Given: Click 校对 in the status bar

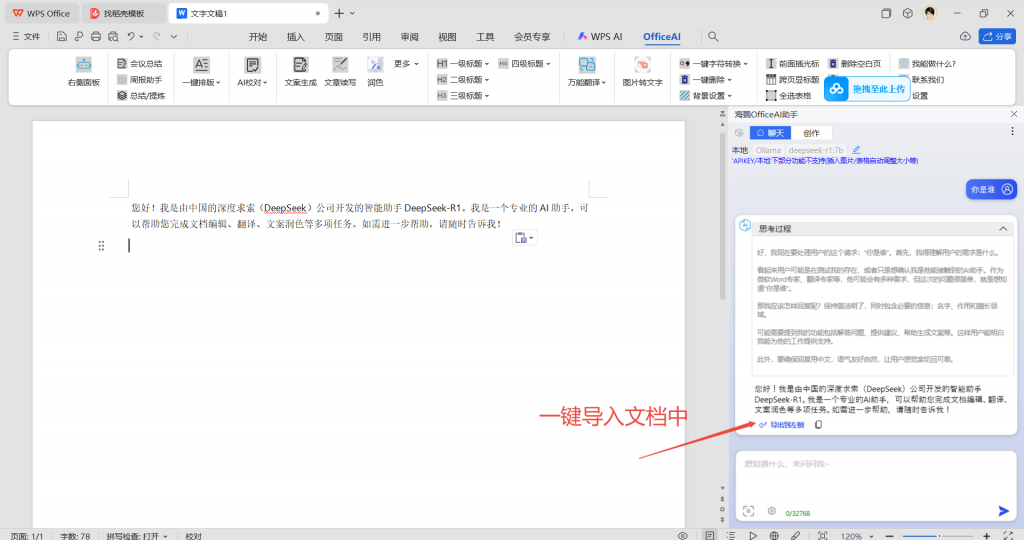Looking at the screenshot, I should tap(193, 535).
